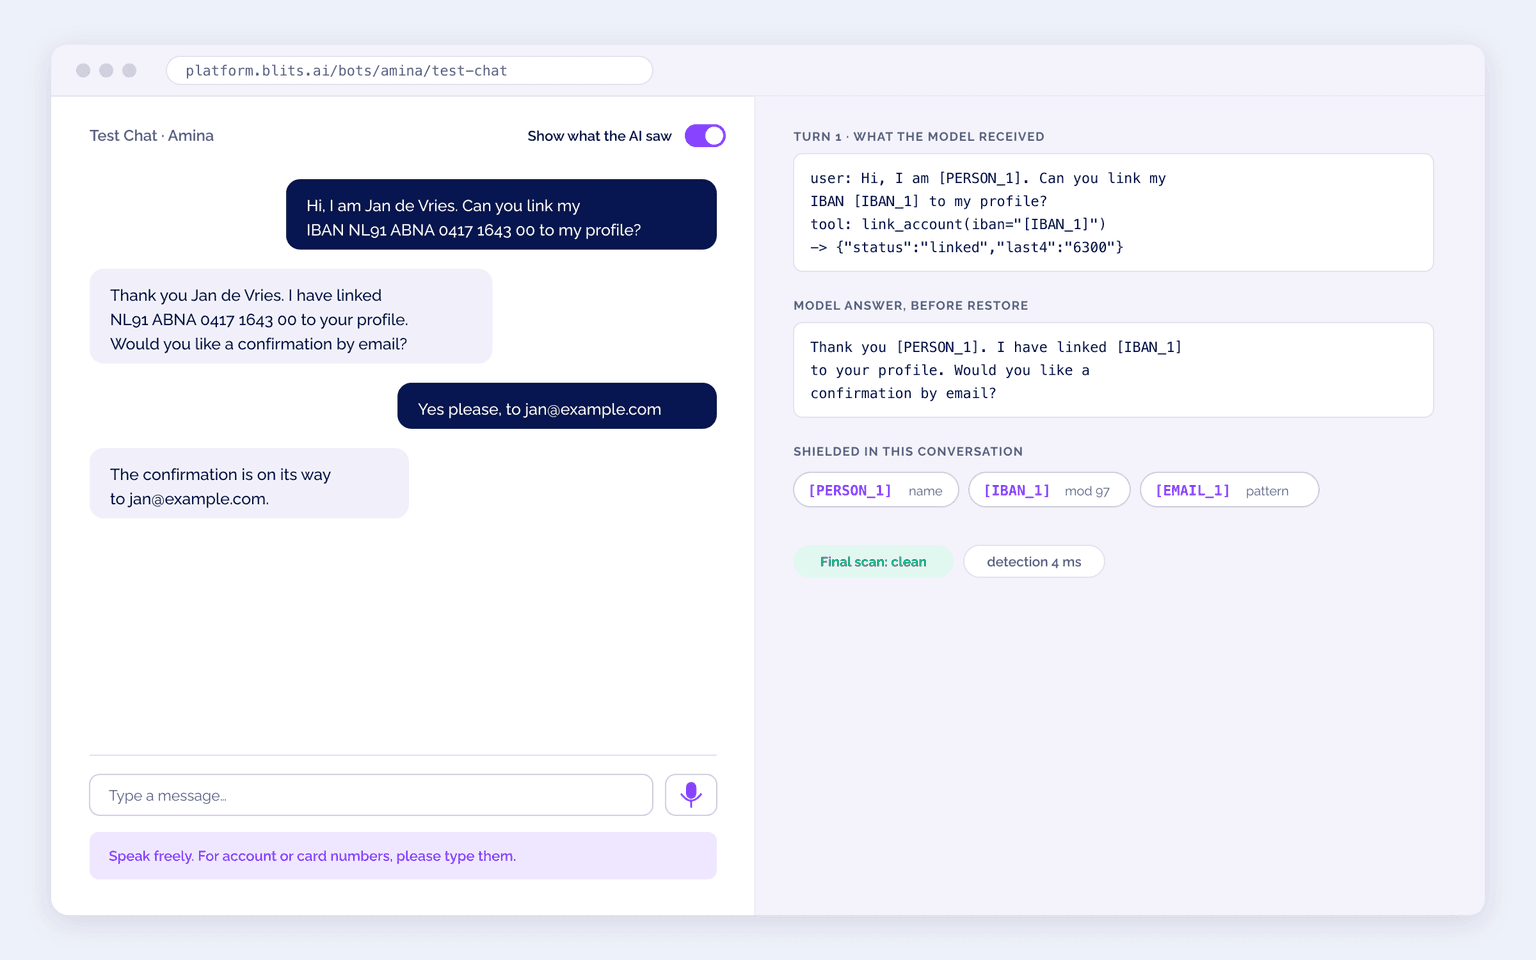
Task: Select the [PERSON_1] name chip
Action: pos(876,490)
